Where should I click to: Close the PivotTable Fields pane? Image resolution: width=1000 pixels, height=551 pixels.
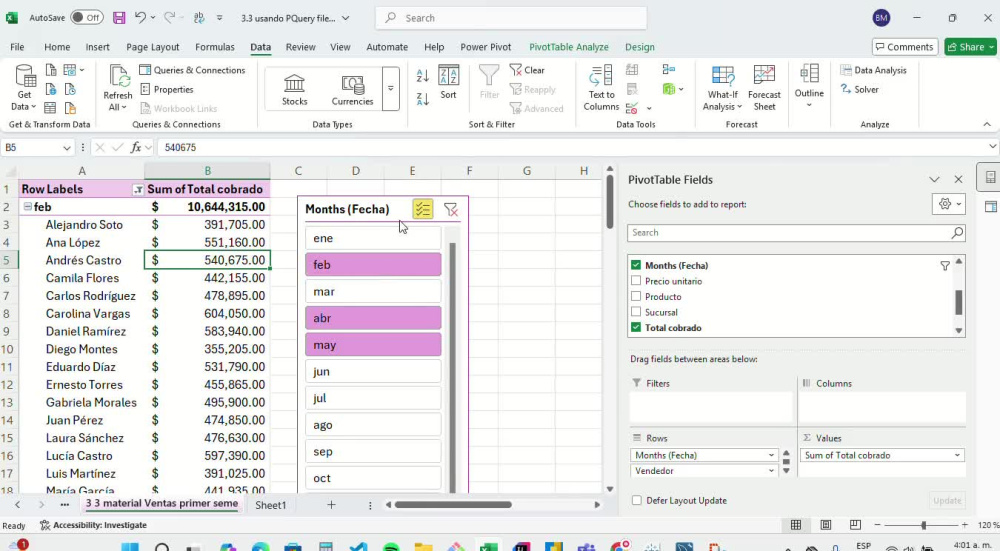click(958, 180)
